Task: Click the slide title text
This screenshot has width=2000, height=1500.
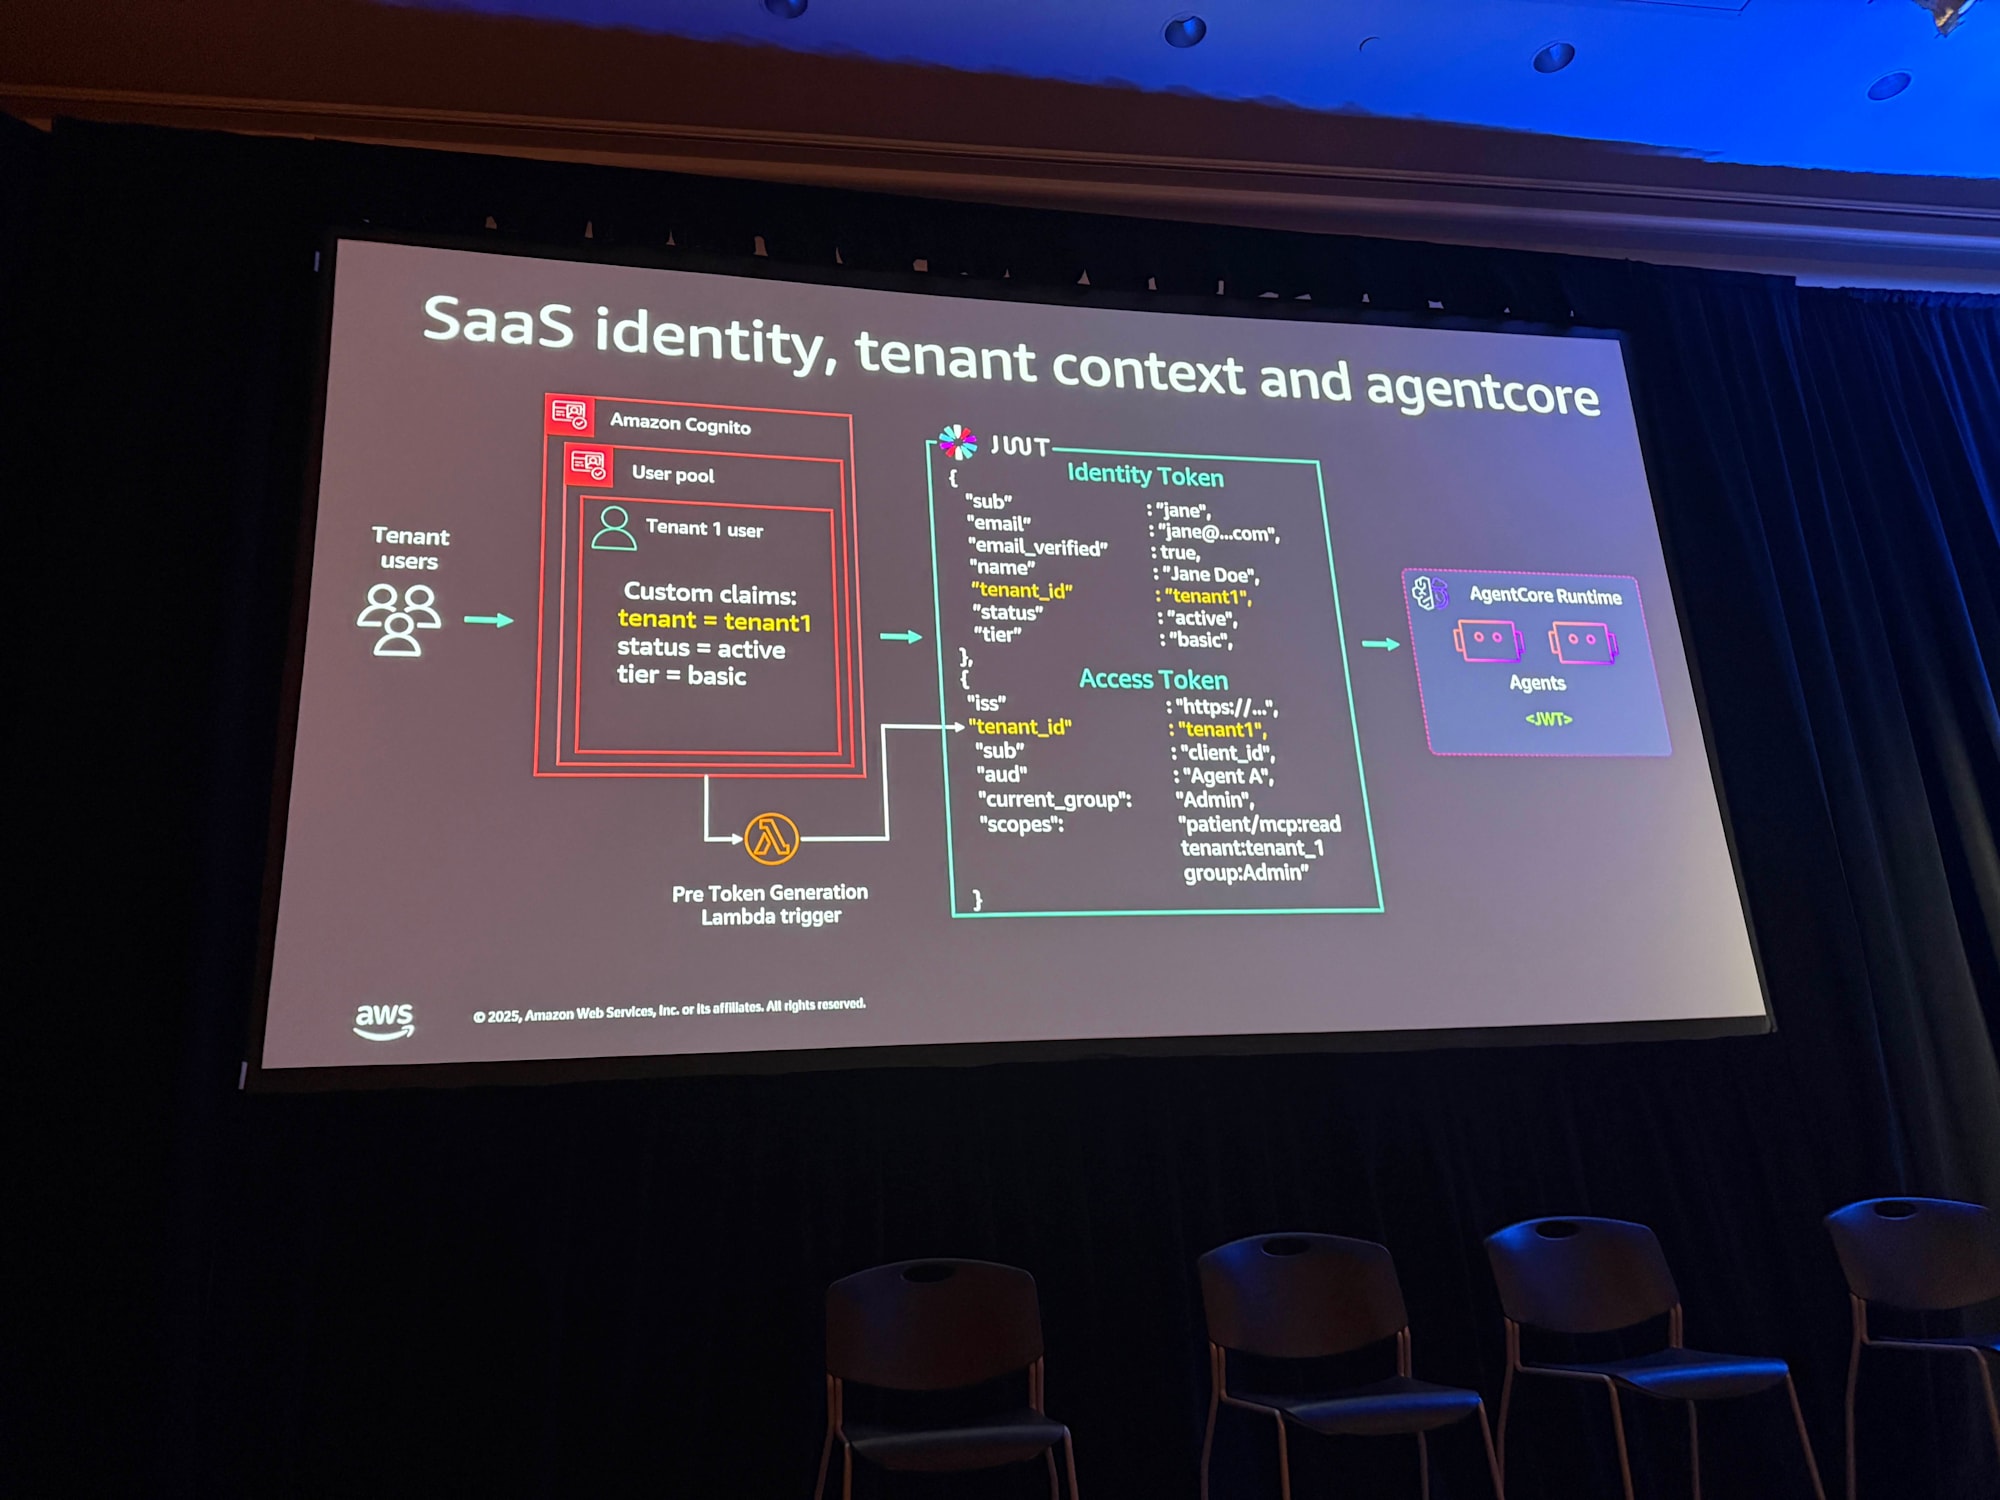Action: (1010, 355)
